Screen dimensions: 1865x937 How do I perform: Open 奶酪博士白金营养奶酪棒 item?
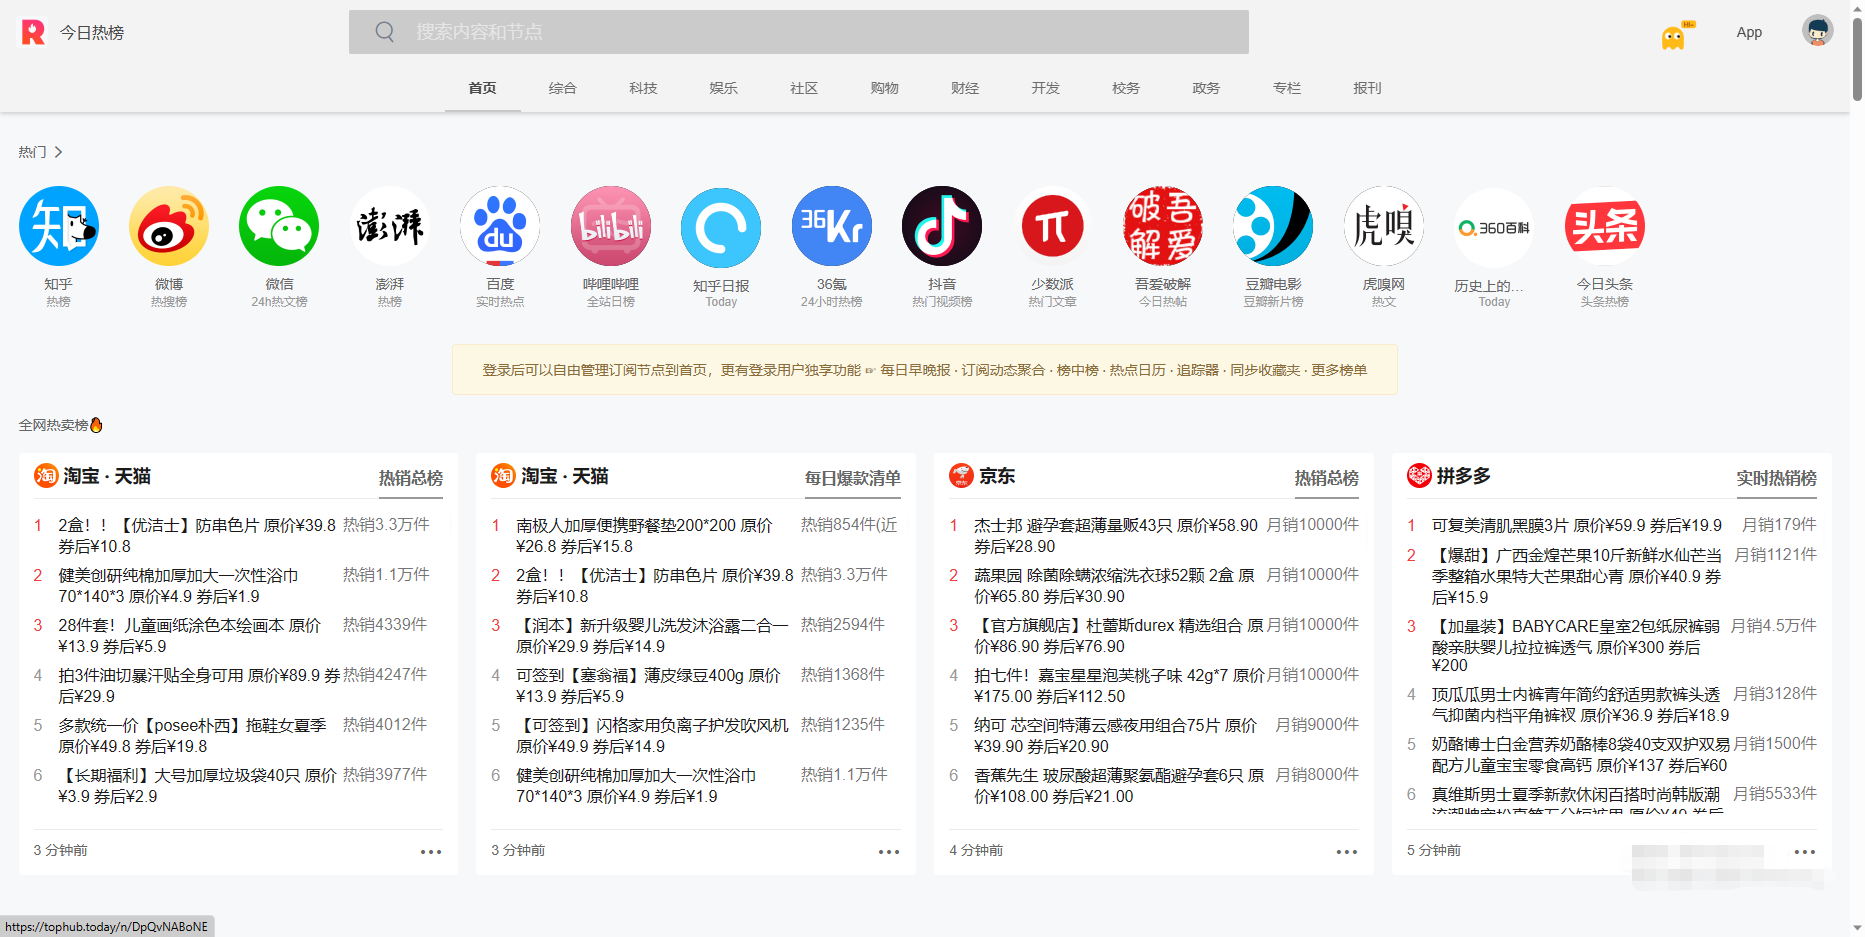1580,755
